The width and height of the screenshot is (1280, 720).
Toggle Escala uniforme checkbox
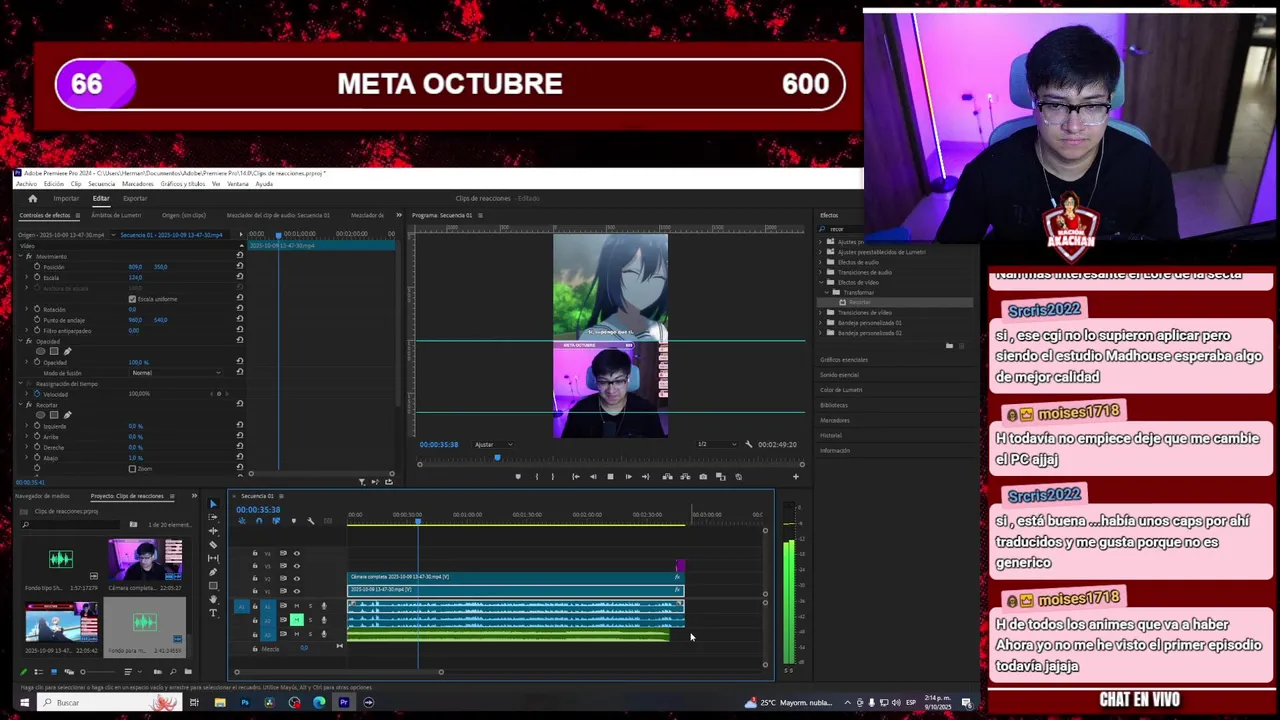pos(132,299)
